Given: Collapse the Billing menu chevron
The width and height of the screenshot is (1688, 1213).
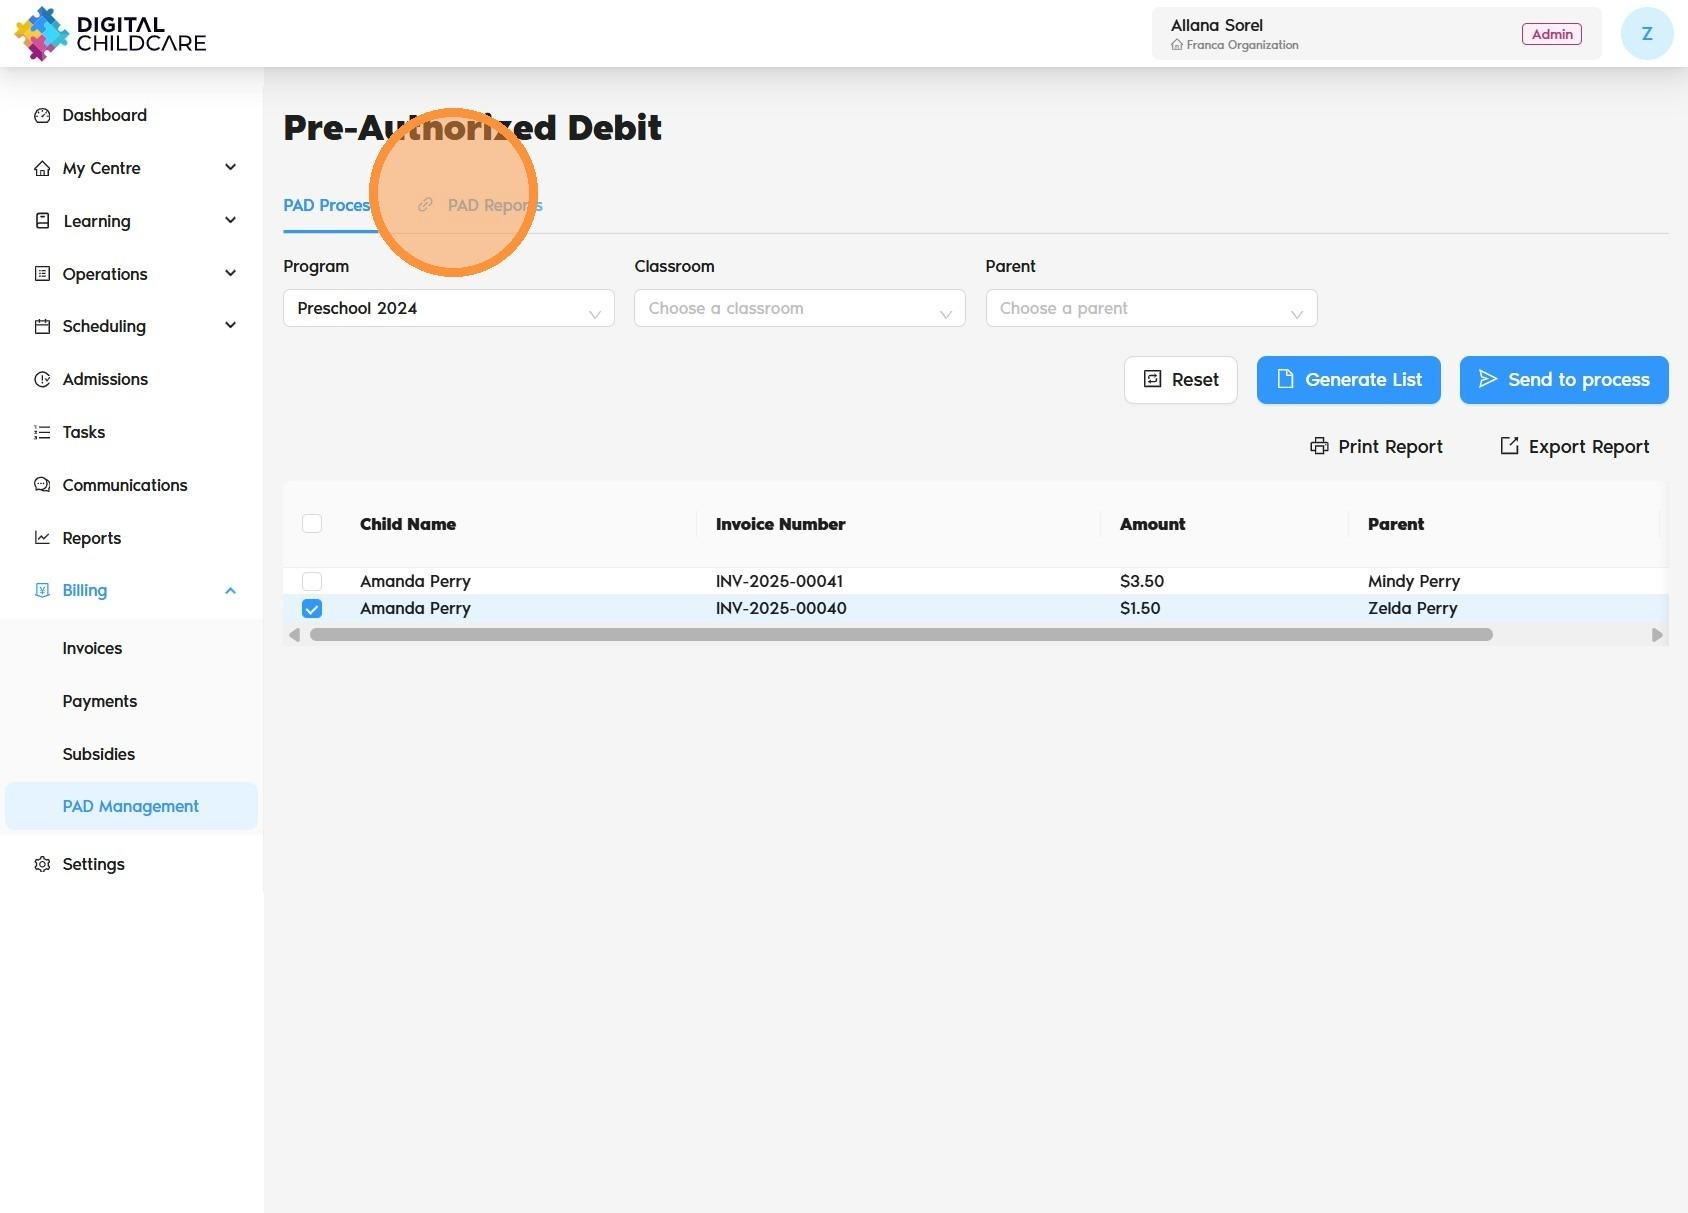Looking at the screenshot, I should 230,590.
